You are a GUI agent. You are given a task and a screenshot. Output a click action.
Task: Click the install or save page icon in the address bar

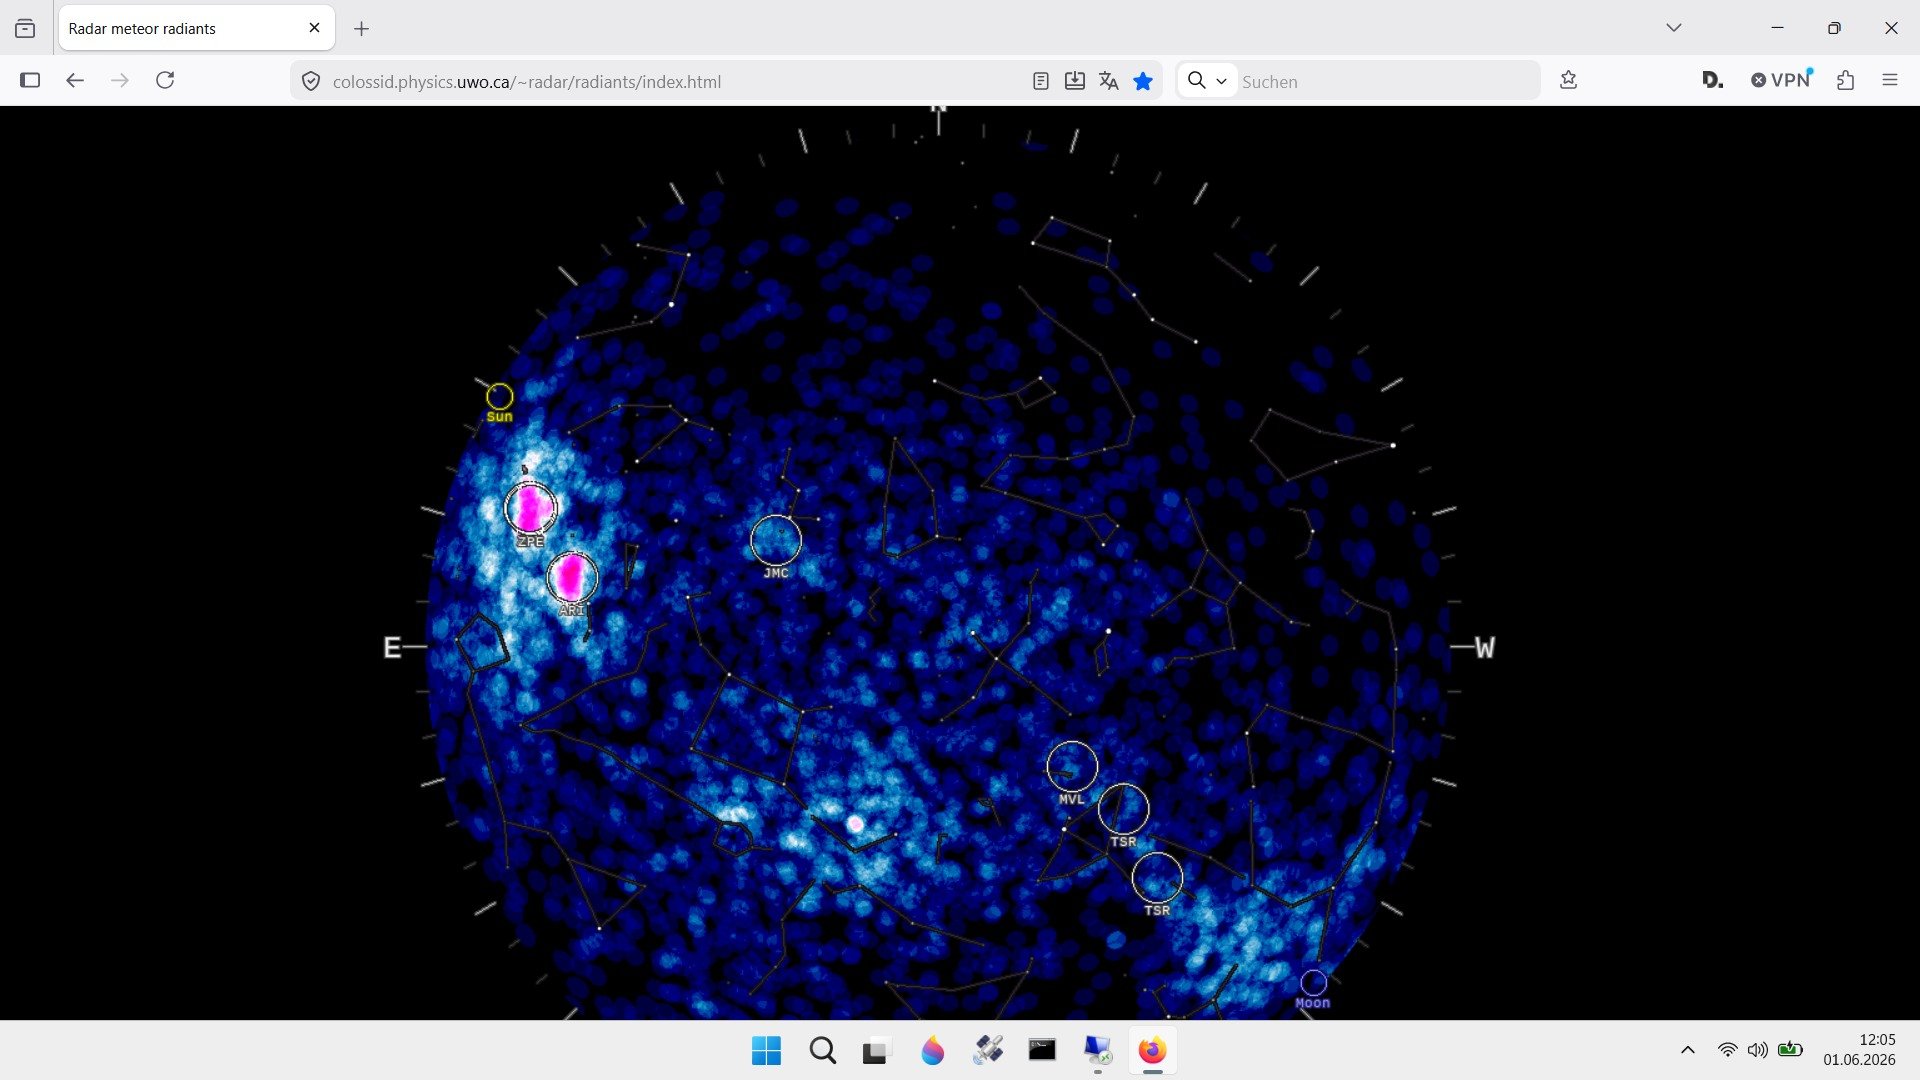point(1075,81)
